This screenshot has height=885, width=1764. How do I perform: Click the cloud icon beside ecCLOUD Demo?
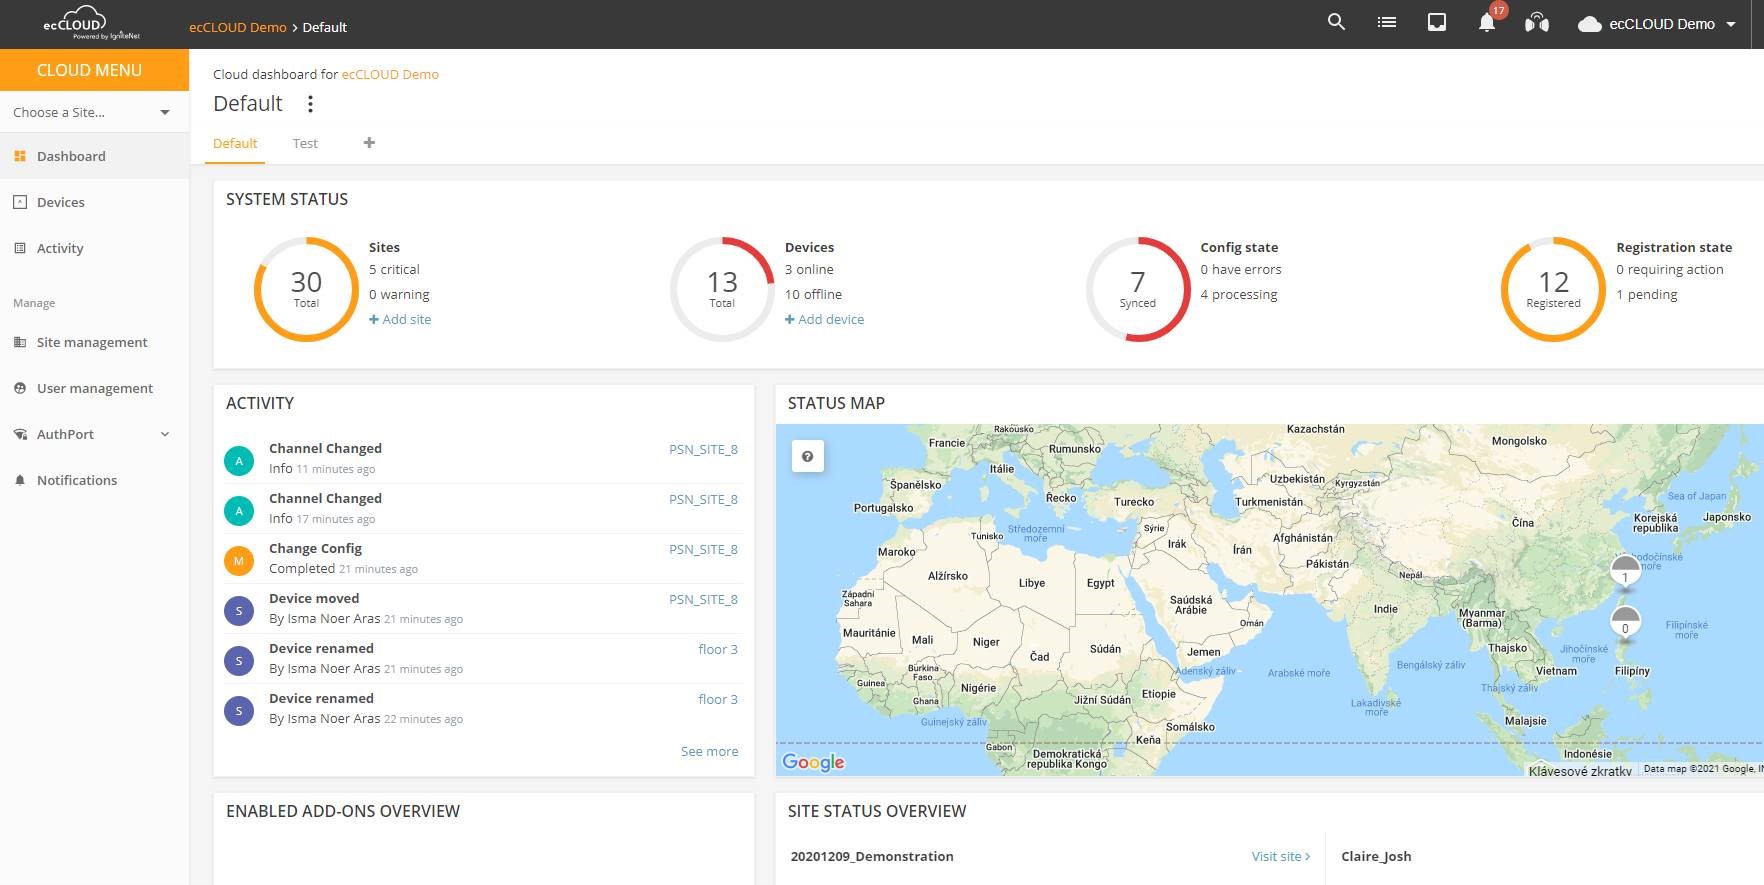click(1589, 24)
